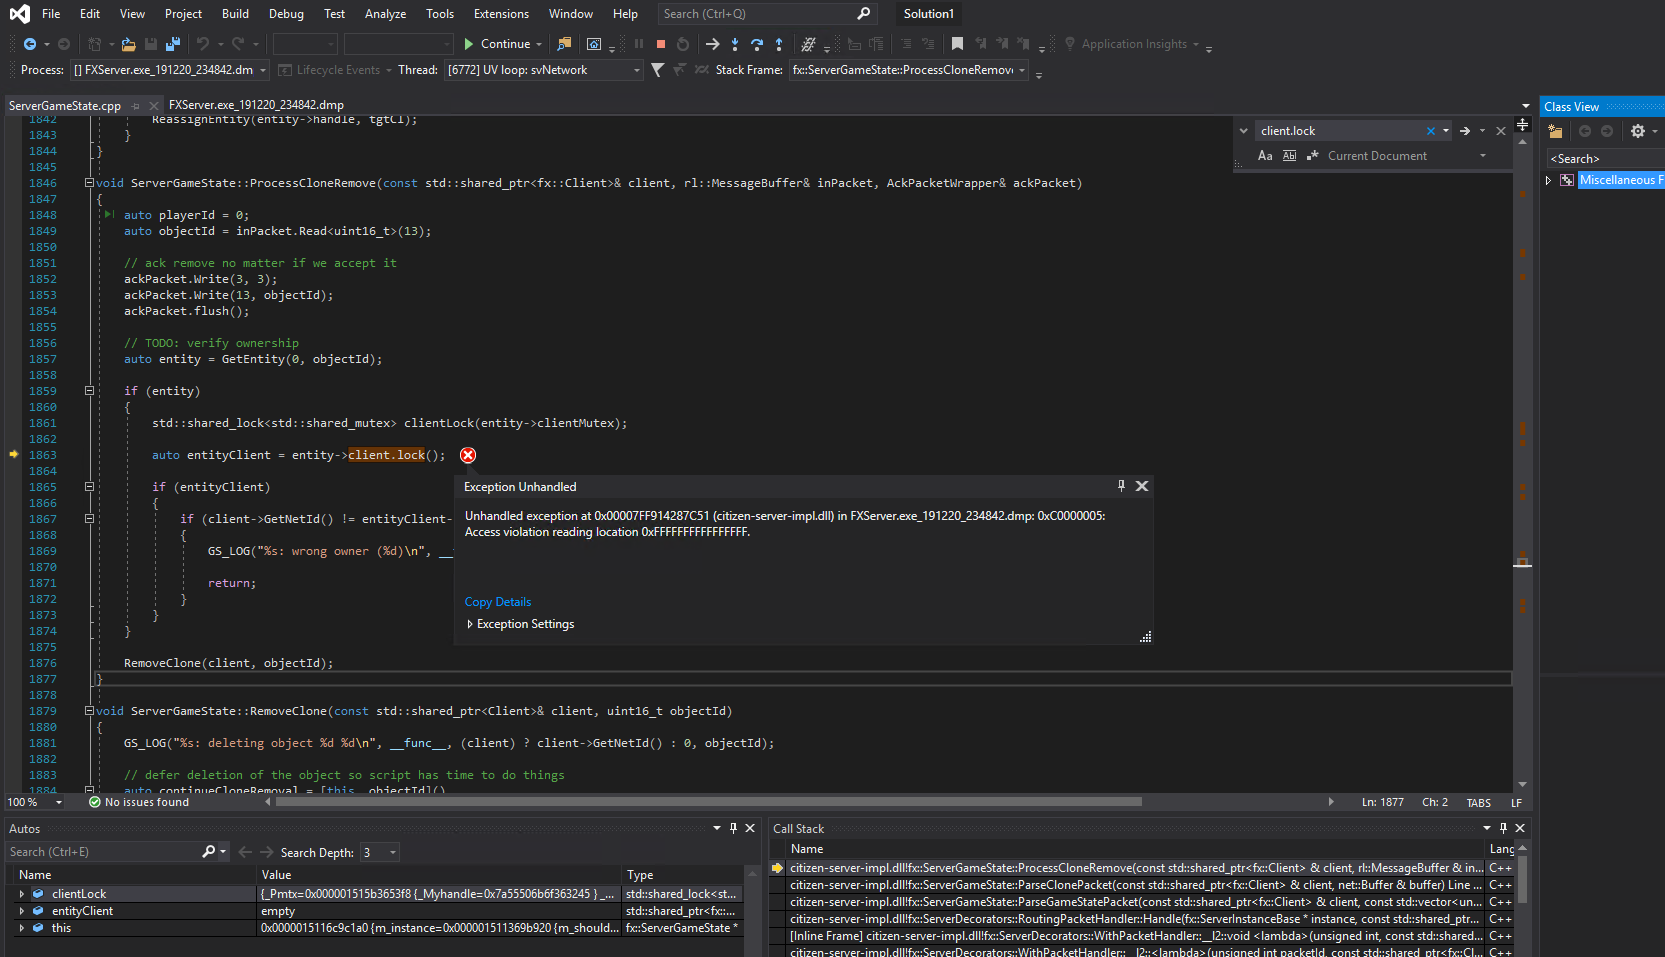Click the Step Out icon
The image size is (1665, 957).
779,44
